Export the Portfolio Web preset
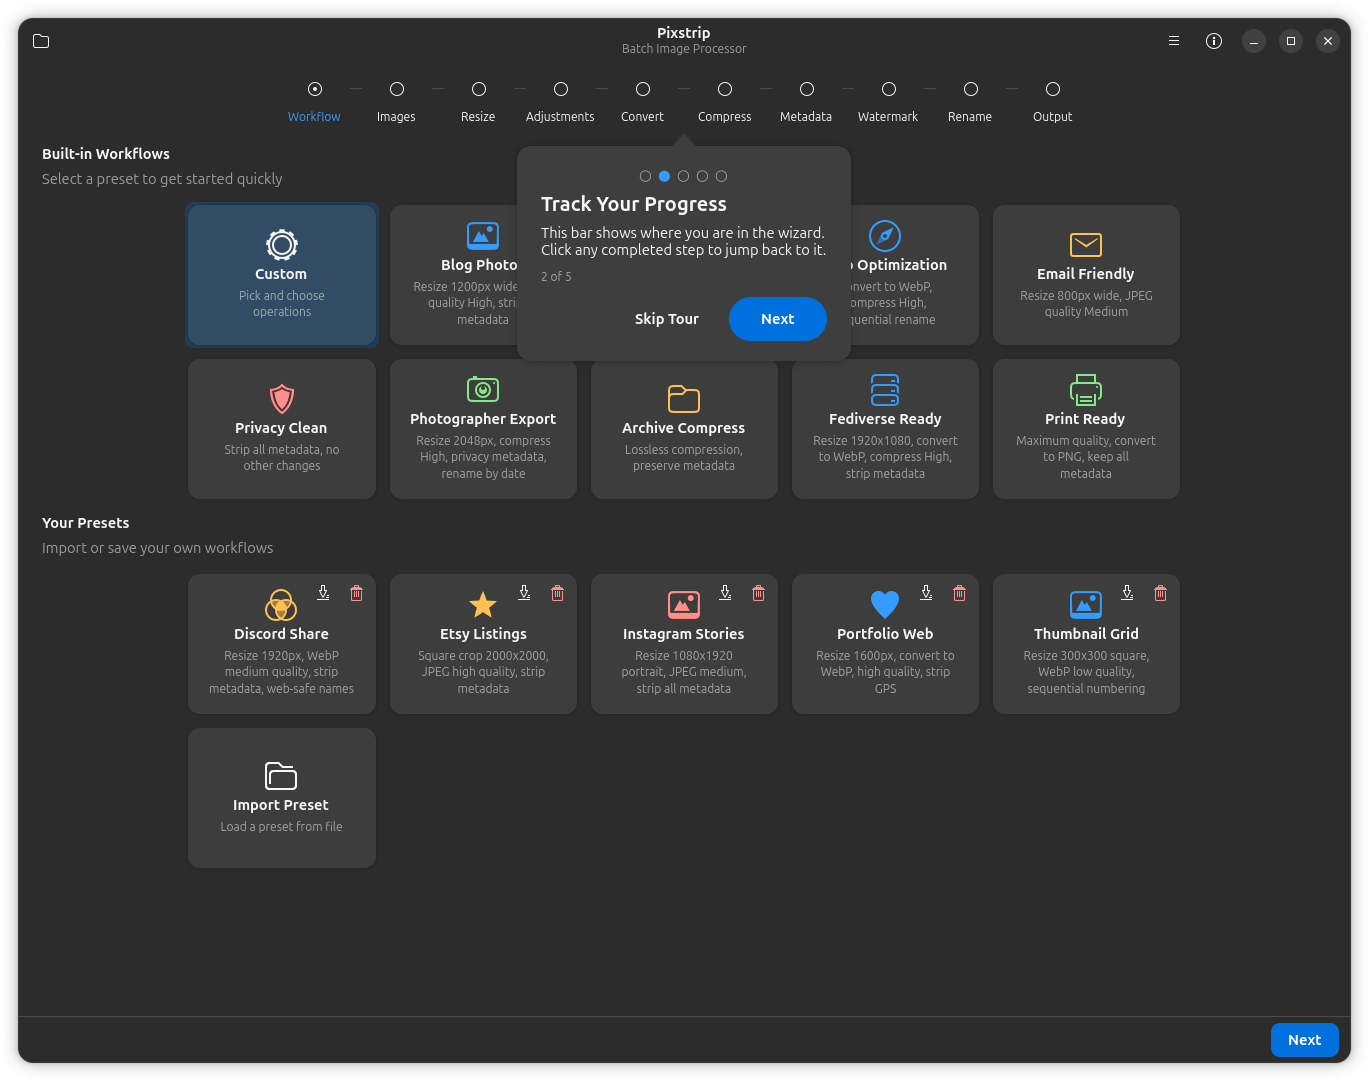The image size is (1369, 1081). (x=926, y=593)
